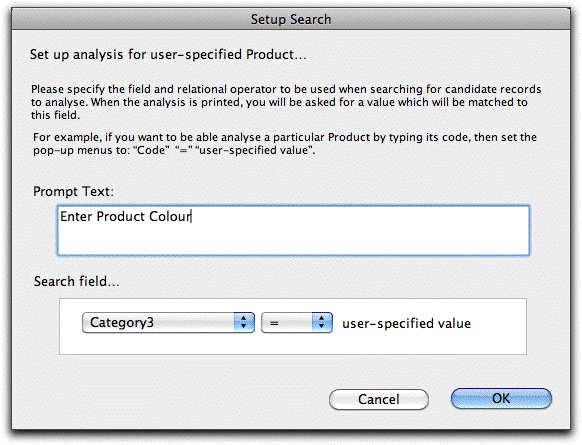
Task: Click the 'Set up analysis' heading
Action: pyautogui.click(x=168, y=55)
